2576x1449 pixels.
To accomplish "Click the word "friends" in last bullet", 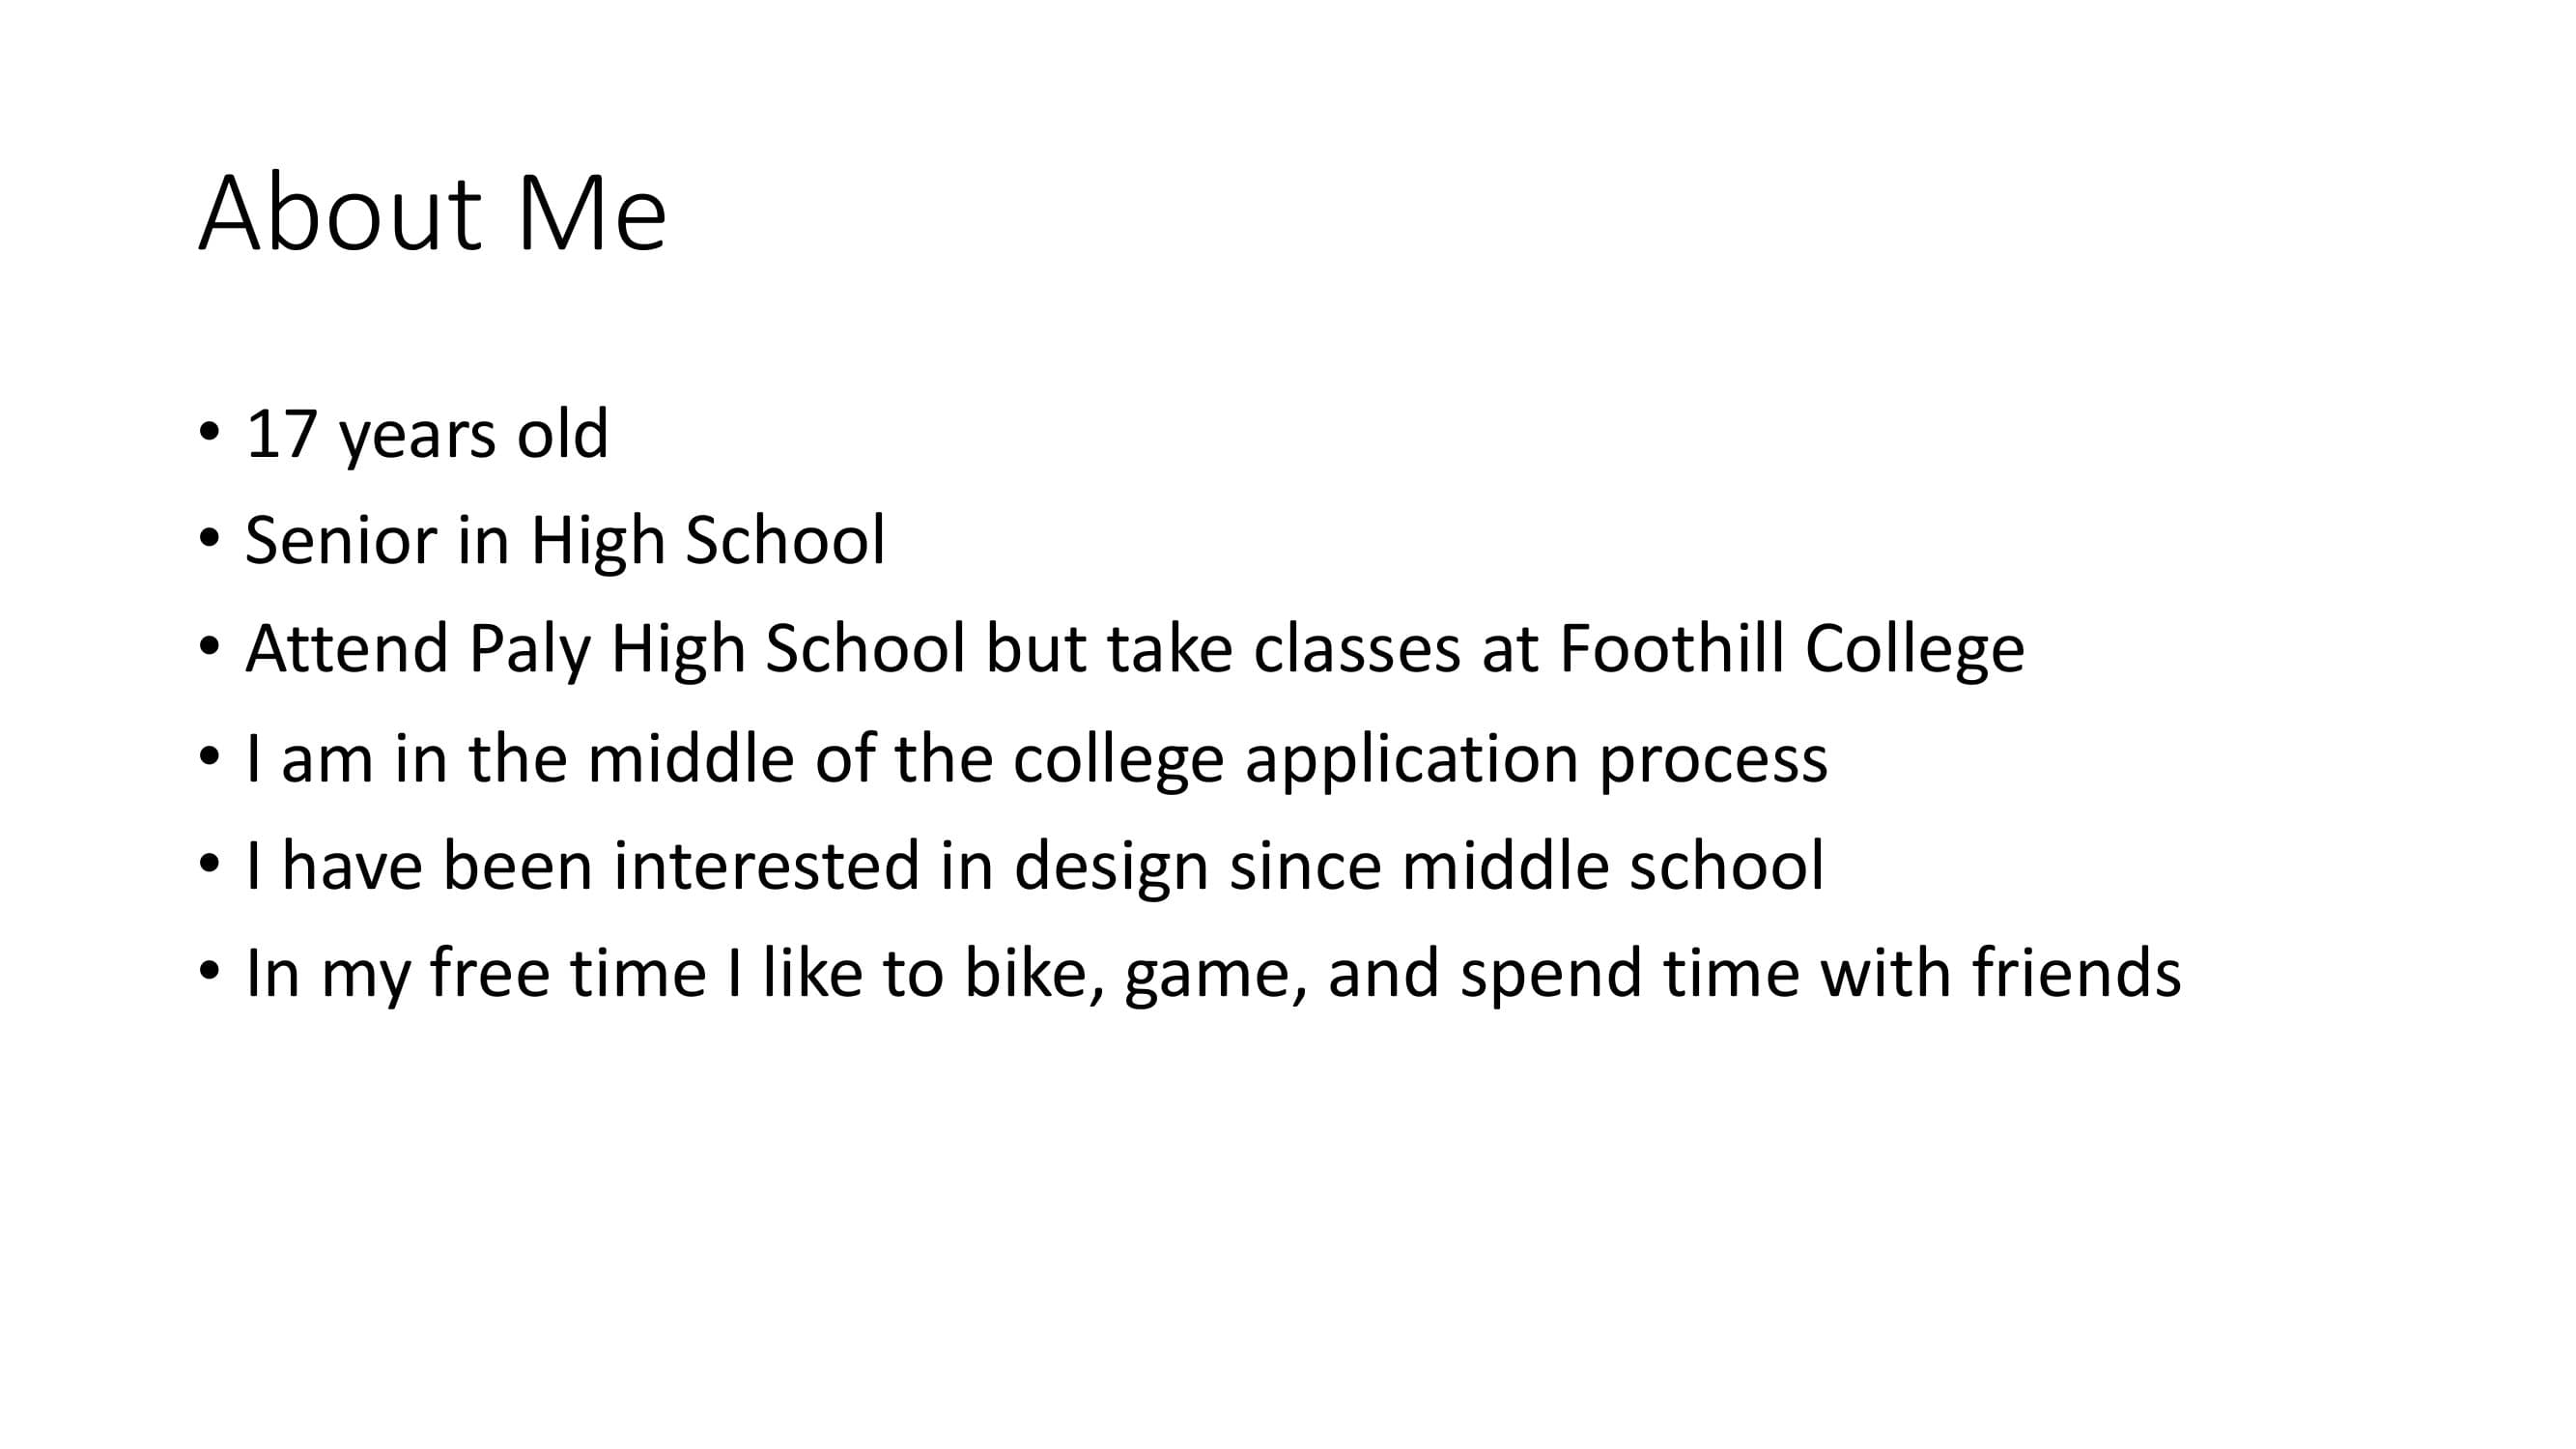I will pyautogui.click(x=2076, y=972).
